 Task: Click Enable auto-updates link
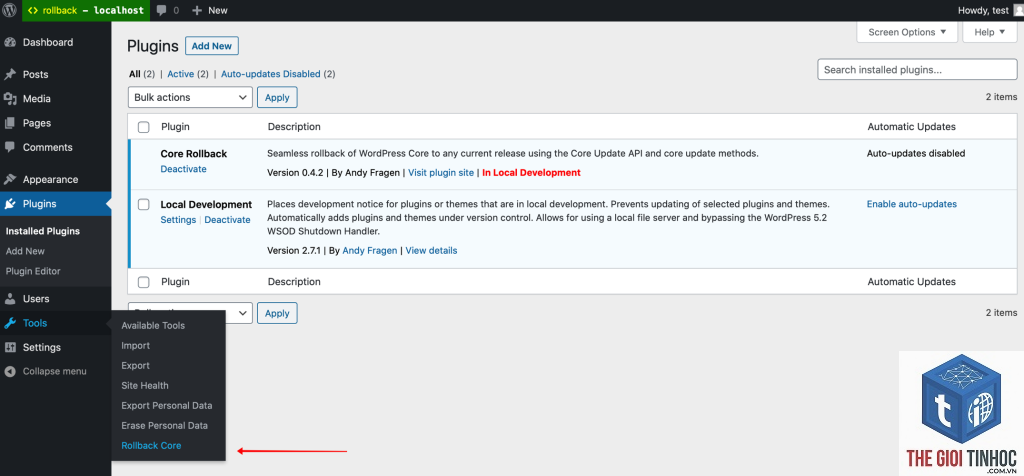point(912,204)
